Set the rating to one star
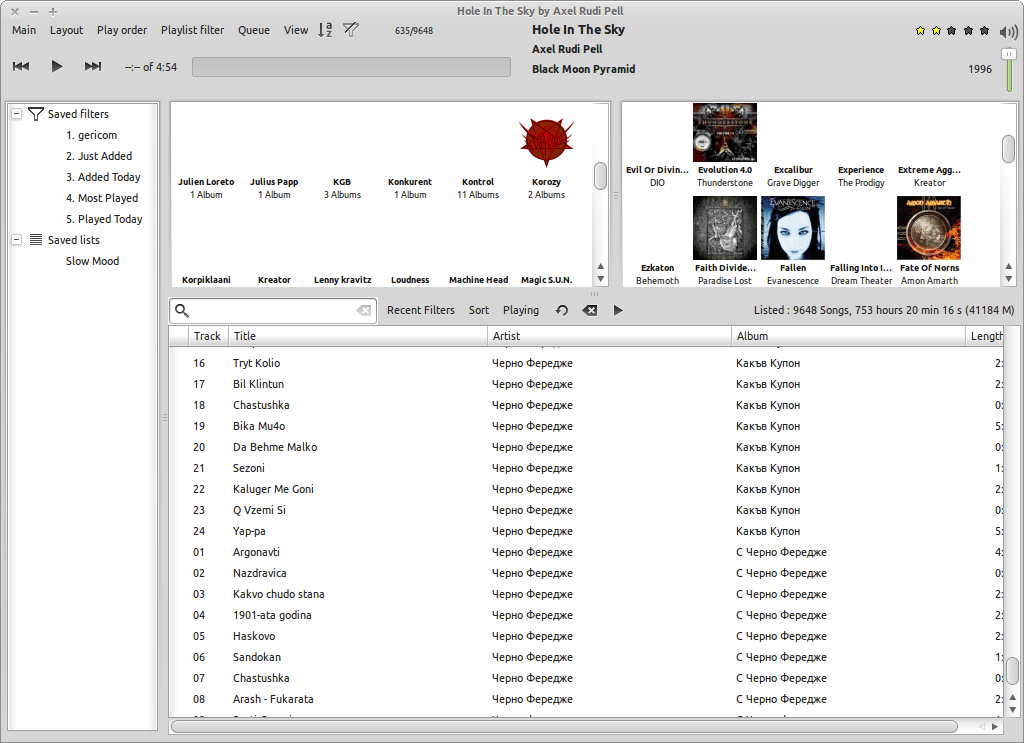 [920, 31]
